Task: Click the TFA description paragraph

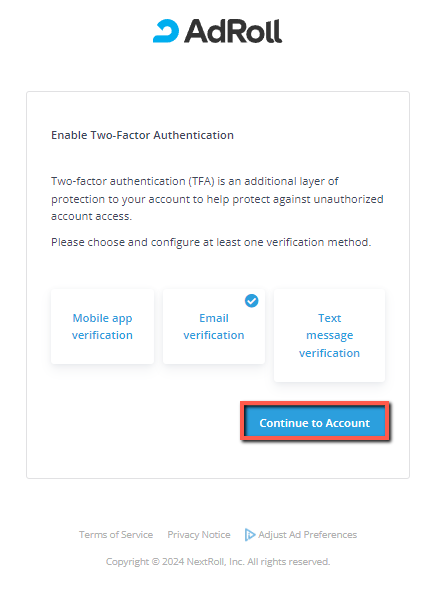Action: [217, 199]
